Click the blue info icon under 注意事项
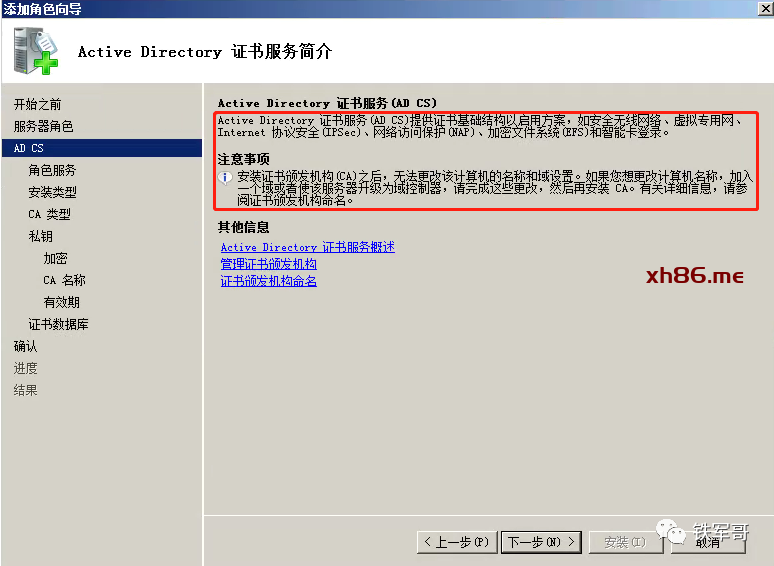The image size is (774, 566). (x=225, y=177)
